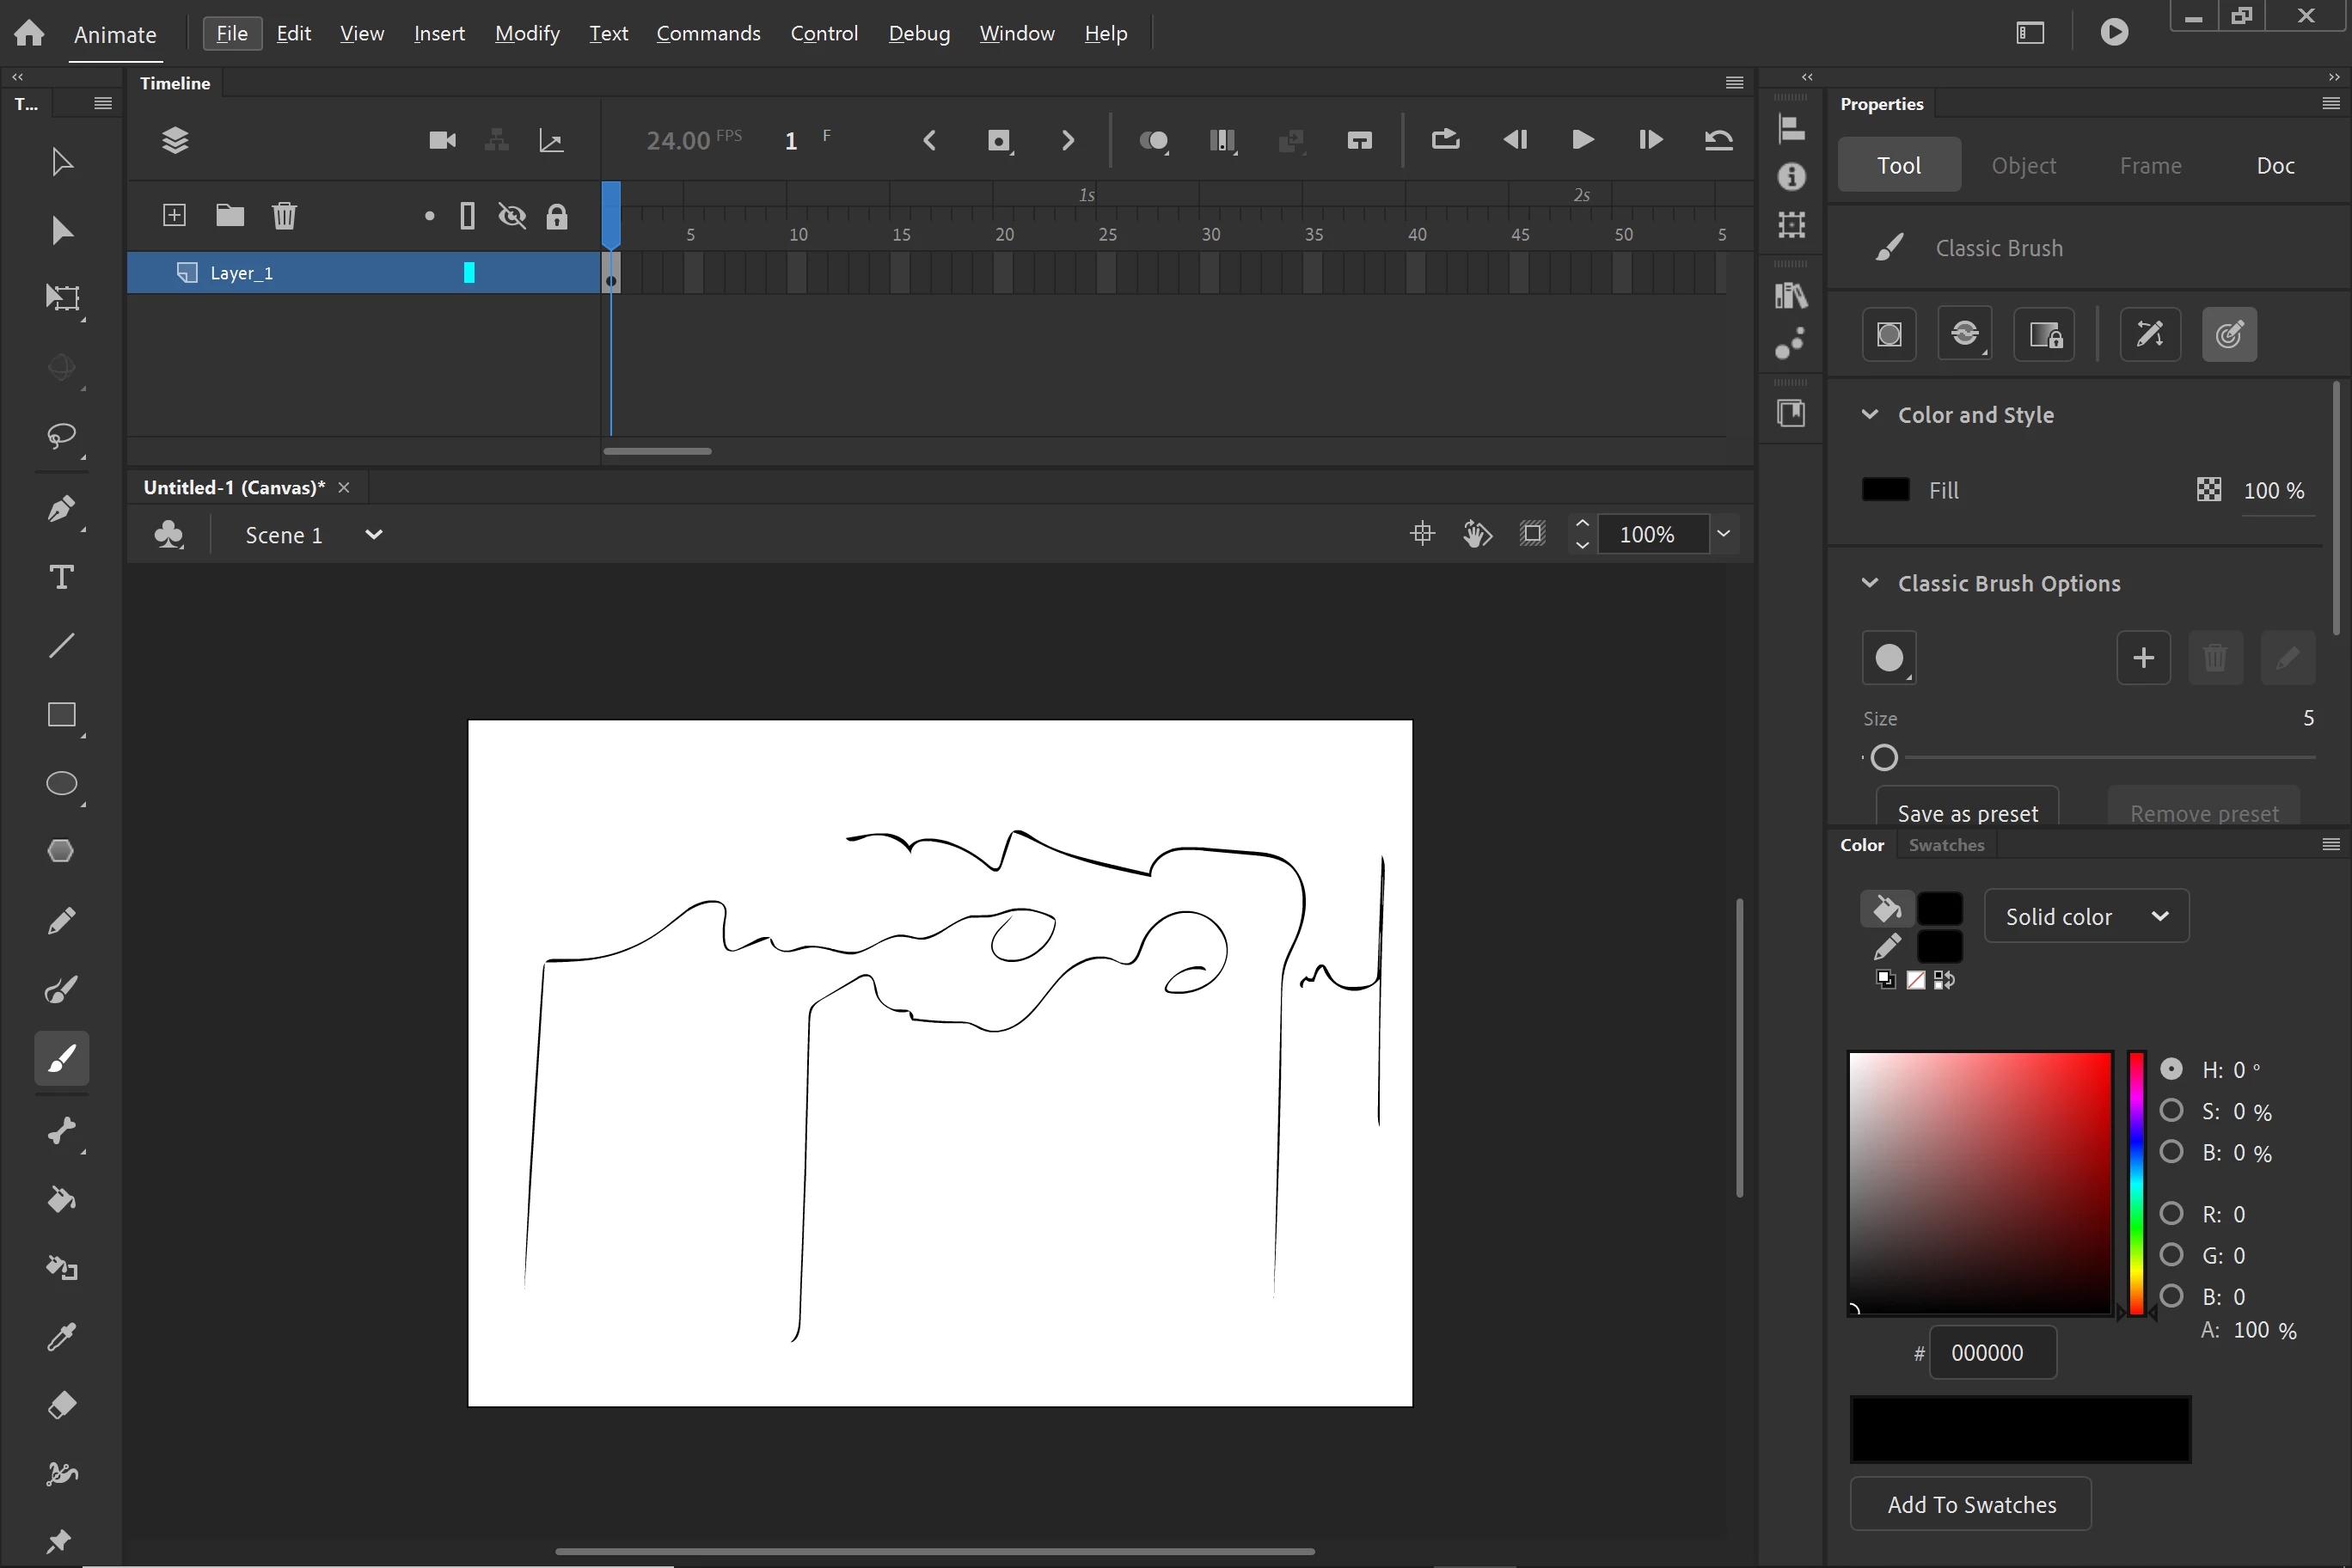Toggle the Onion Skin button
Screen dimensions: 2352x1568
point(1154,140)
